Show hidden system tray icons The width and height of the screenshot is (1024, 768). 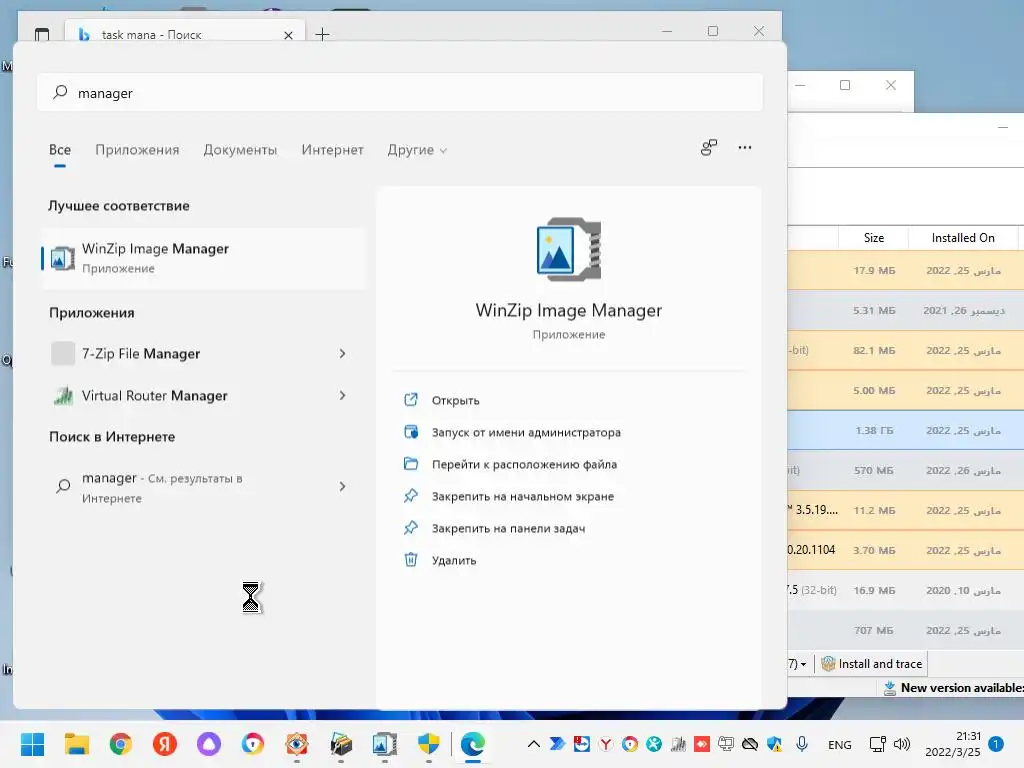[534, 744]
